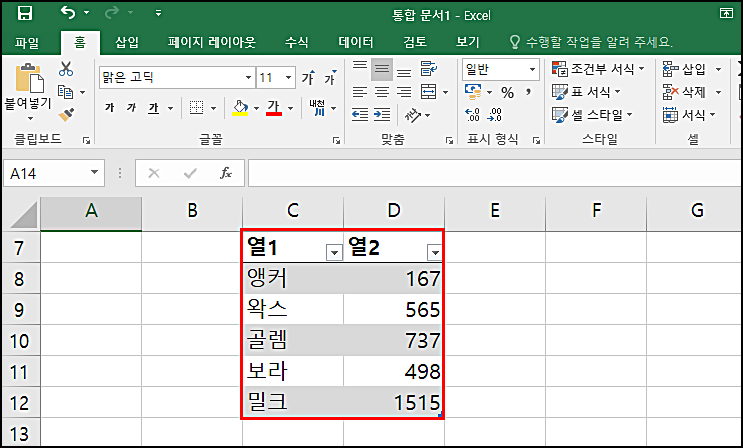
Task: Switch to the 보기 tab
Action: click(x=468, y=43)
